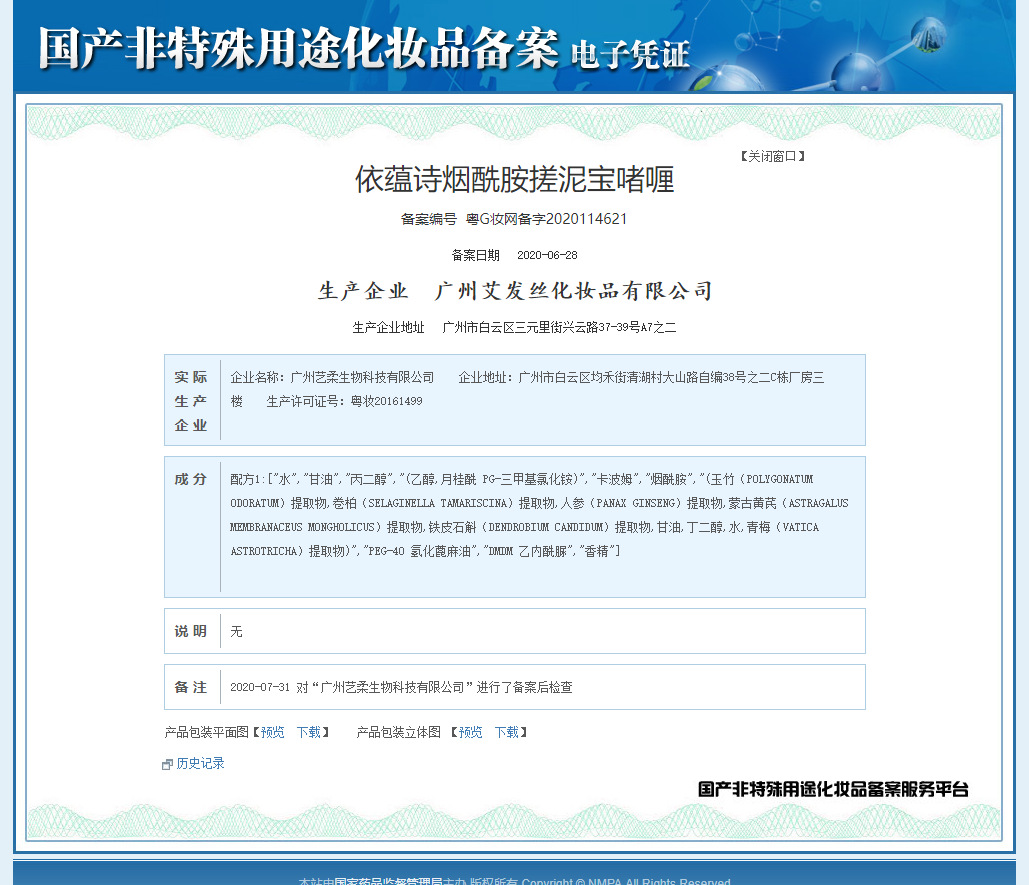
Task: Select the record number 粤G妆网备字2020114621
Action: pos(546,219)
